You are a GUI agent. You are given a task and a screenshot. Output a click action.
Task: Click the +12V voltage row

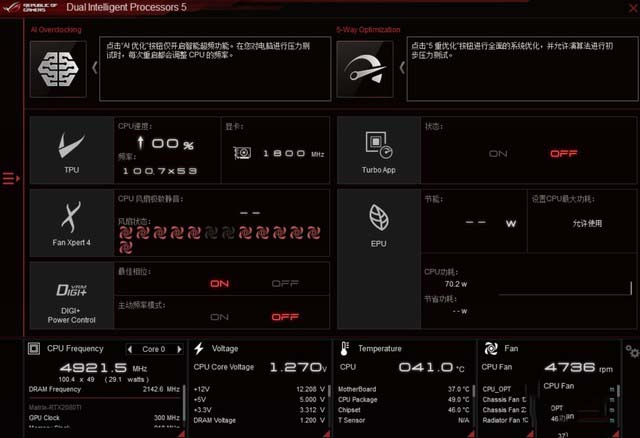259,389
